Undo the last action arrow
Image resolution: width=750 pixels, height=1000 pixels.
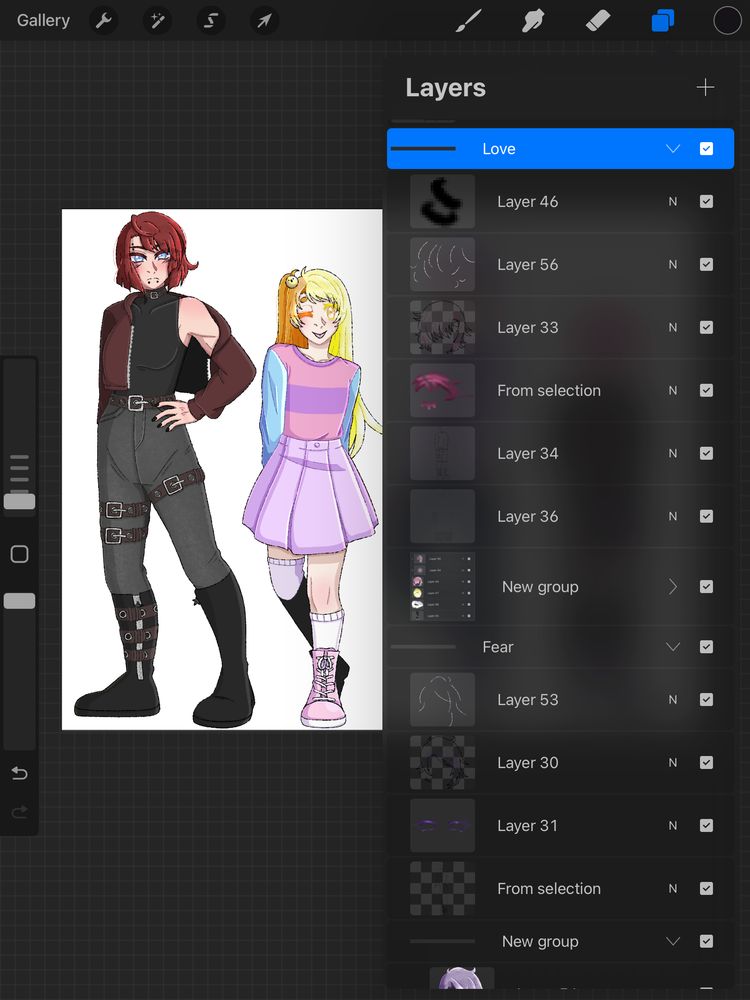tap(20, 774)
